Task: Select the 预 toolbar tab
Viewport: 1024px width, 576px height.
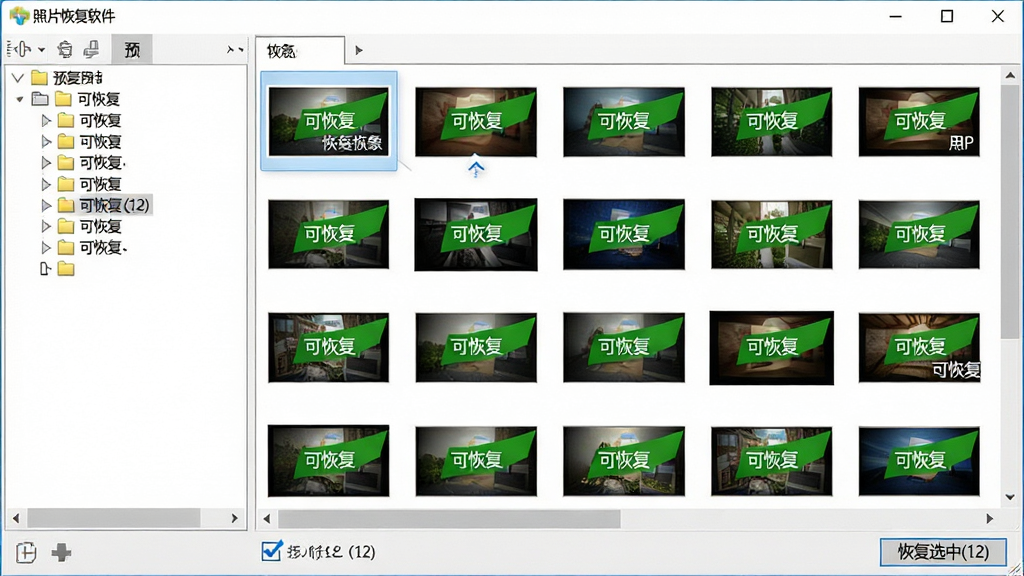Action: [132, 50]
